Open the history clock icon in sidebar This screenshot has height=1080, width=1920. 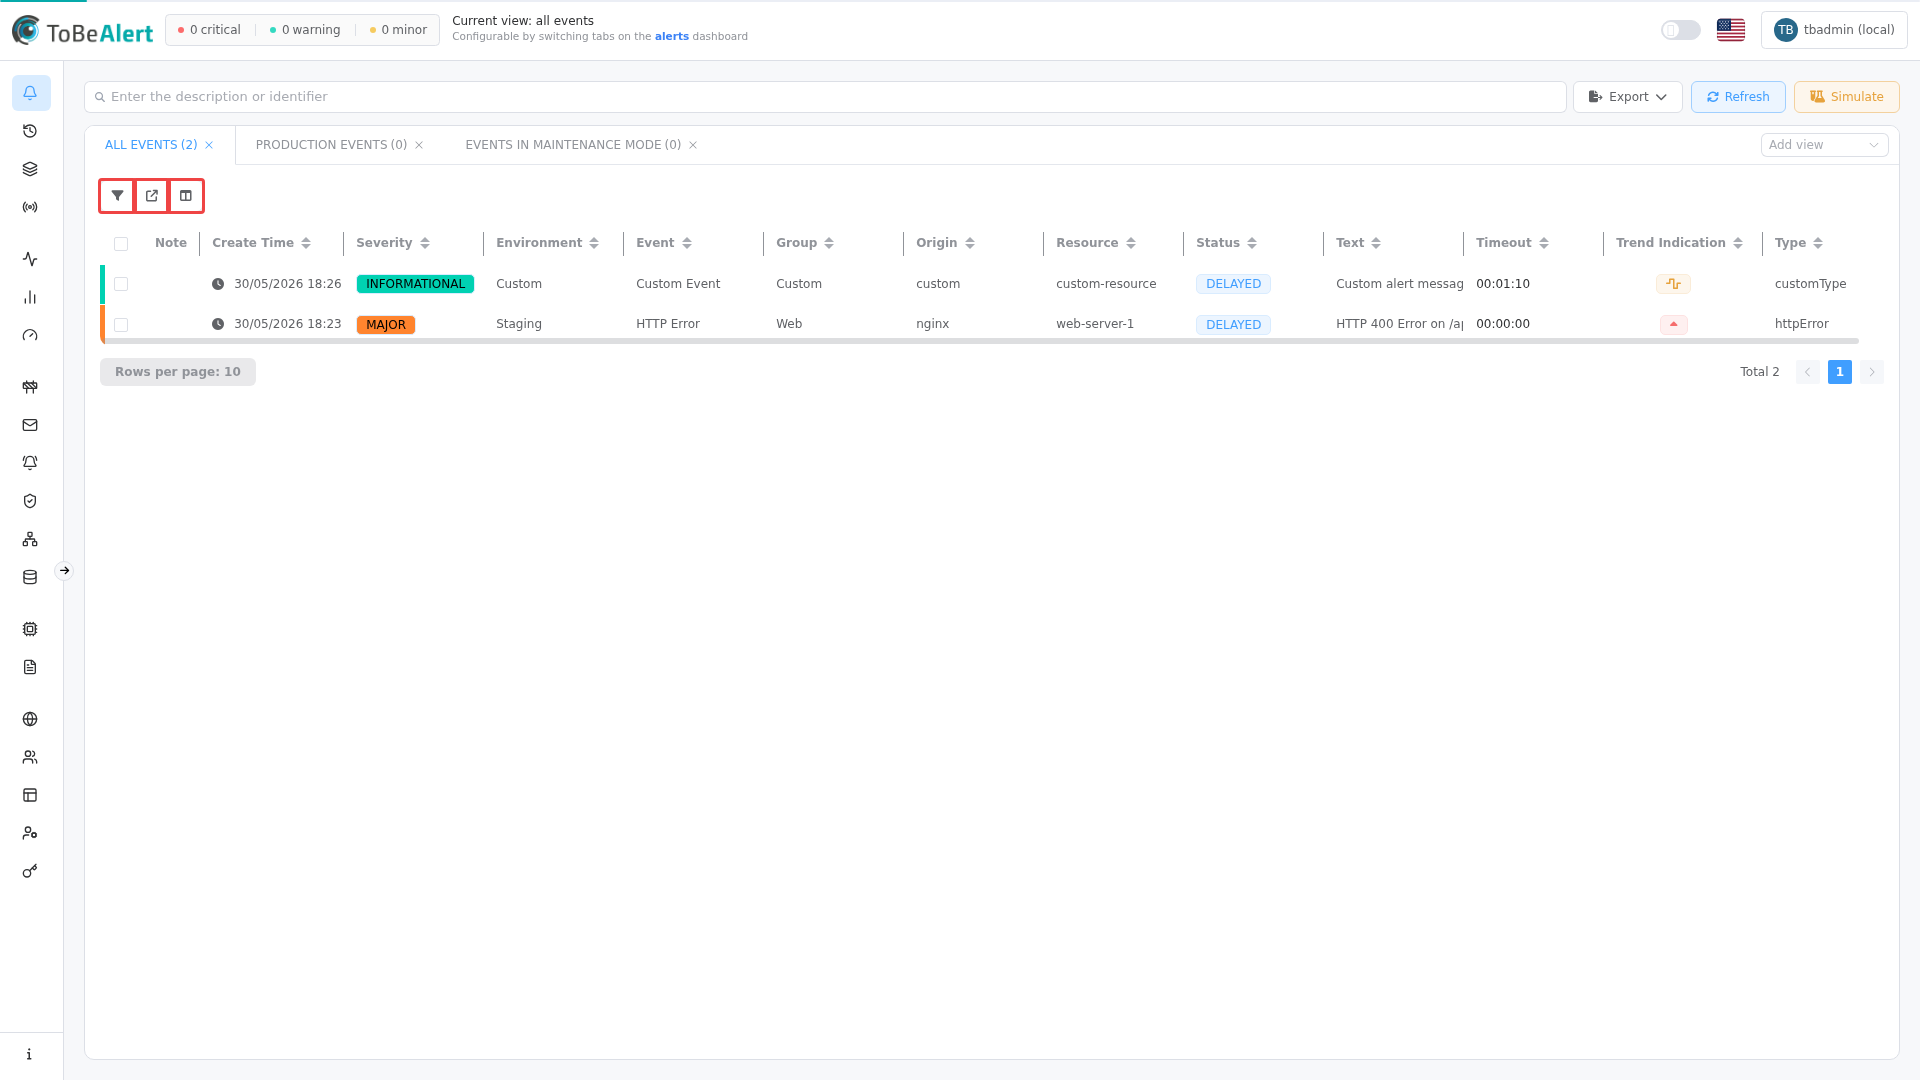(x=30, y=131)
